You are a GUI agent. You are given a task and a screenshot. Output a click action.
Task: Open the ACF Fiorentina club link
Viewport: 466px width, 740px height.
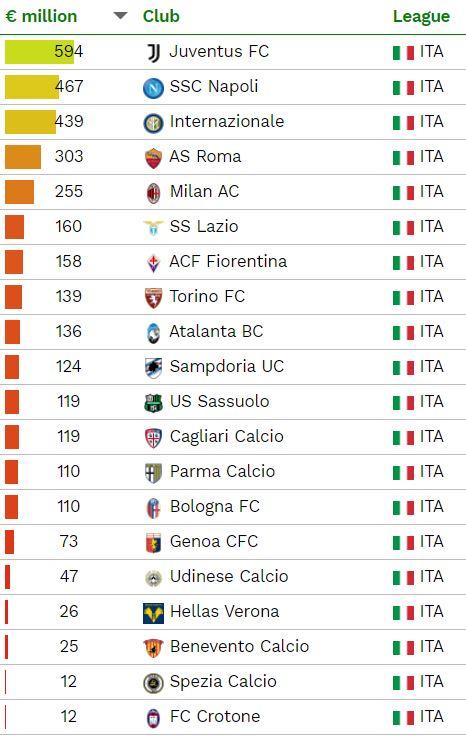(229, 261)
